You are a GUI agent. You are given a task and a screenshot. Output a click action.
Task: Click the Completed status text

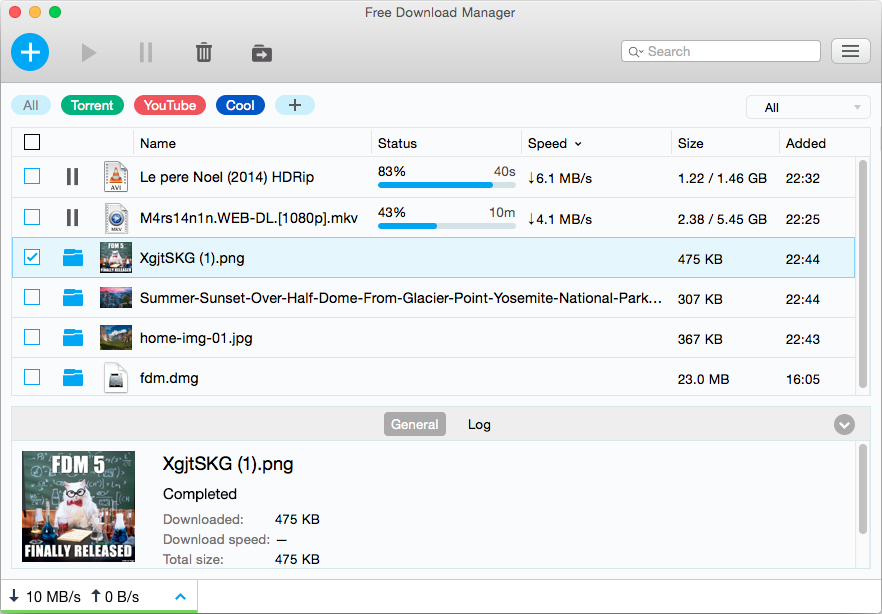click(x=200, y=494)
